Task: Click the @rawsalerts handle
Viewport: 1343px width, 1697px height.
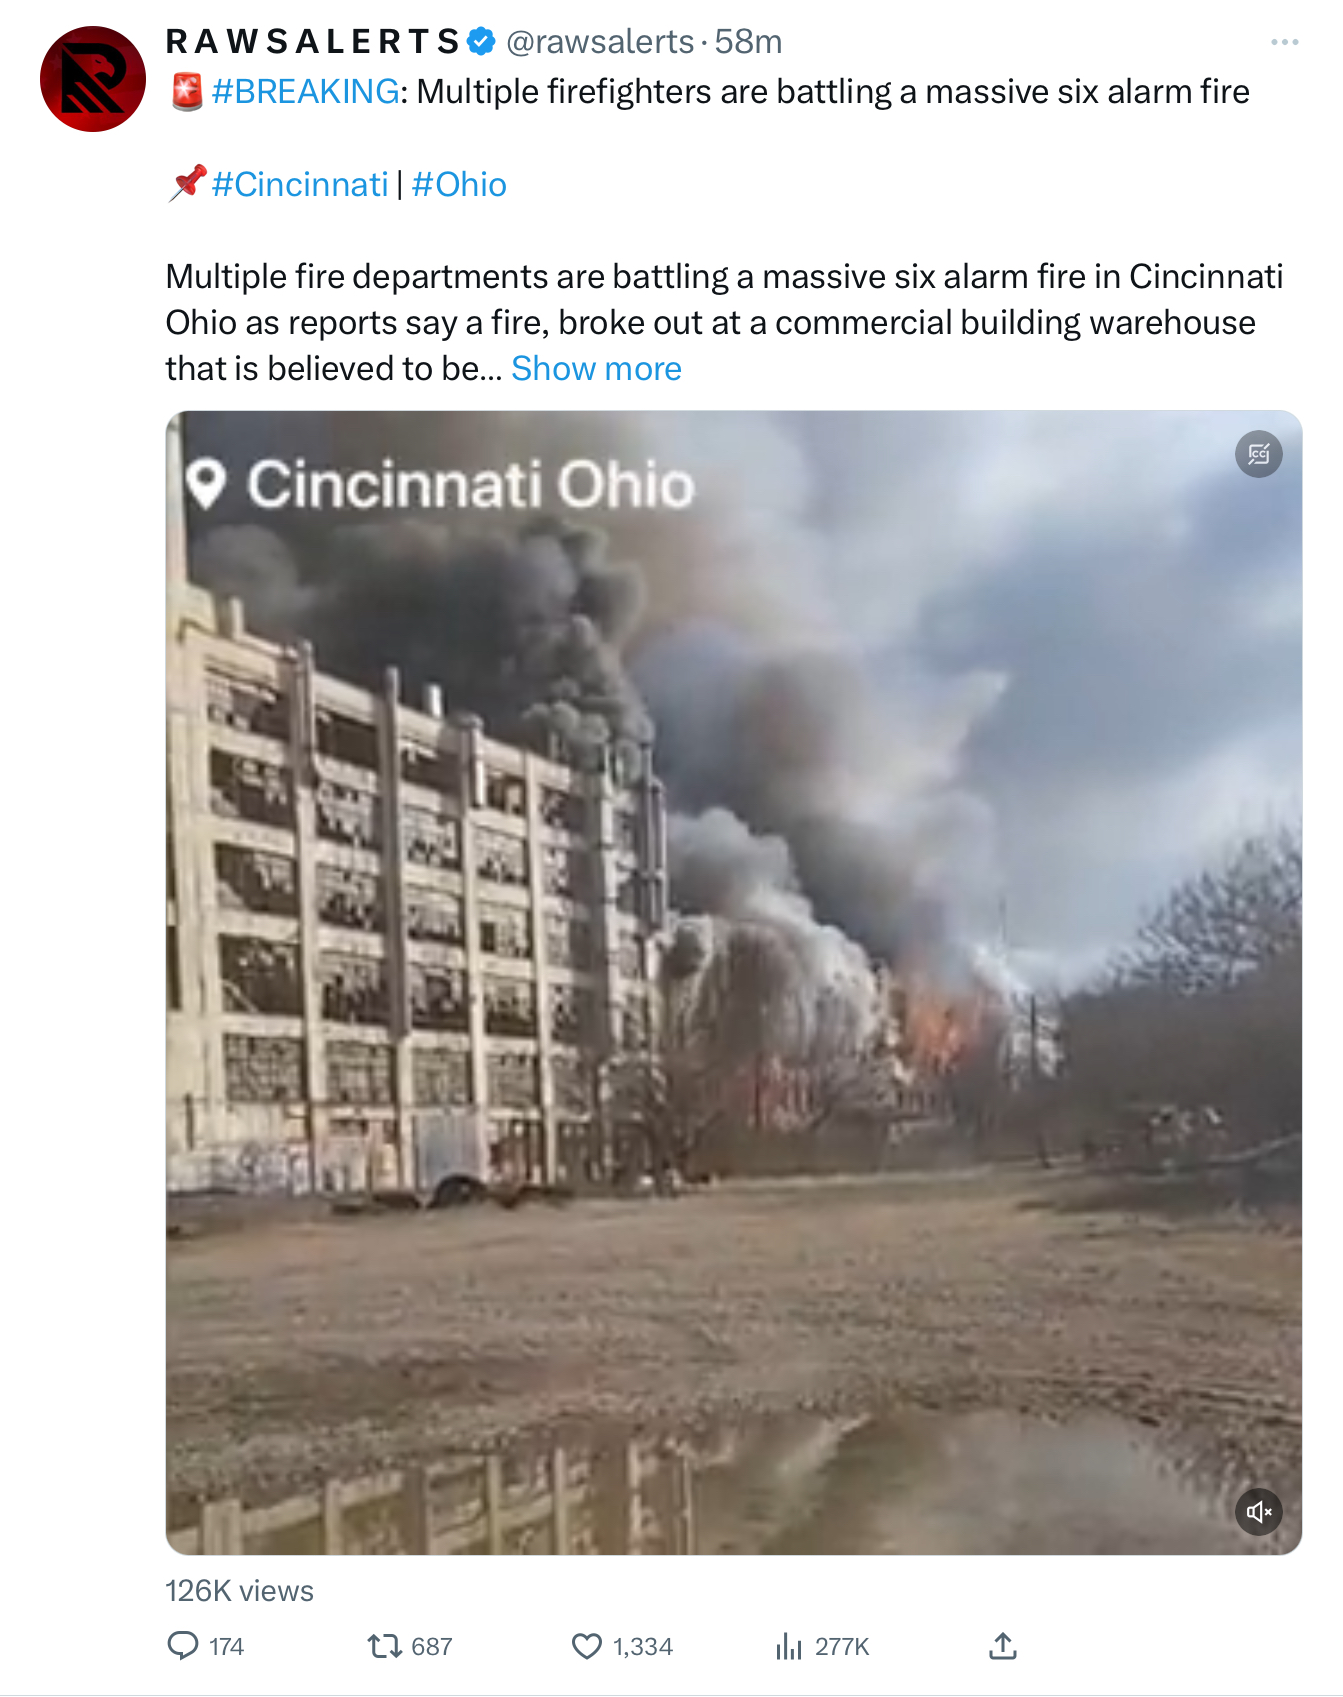Action: point(600,42)
